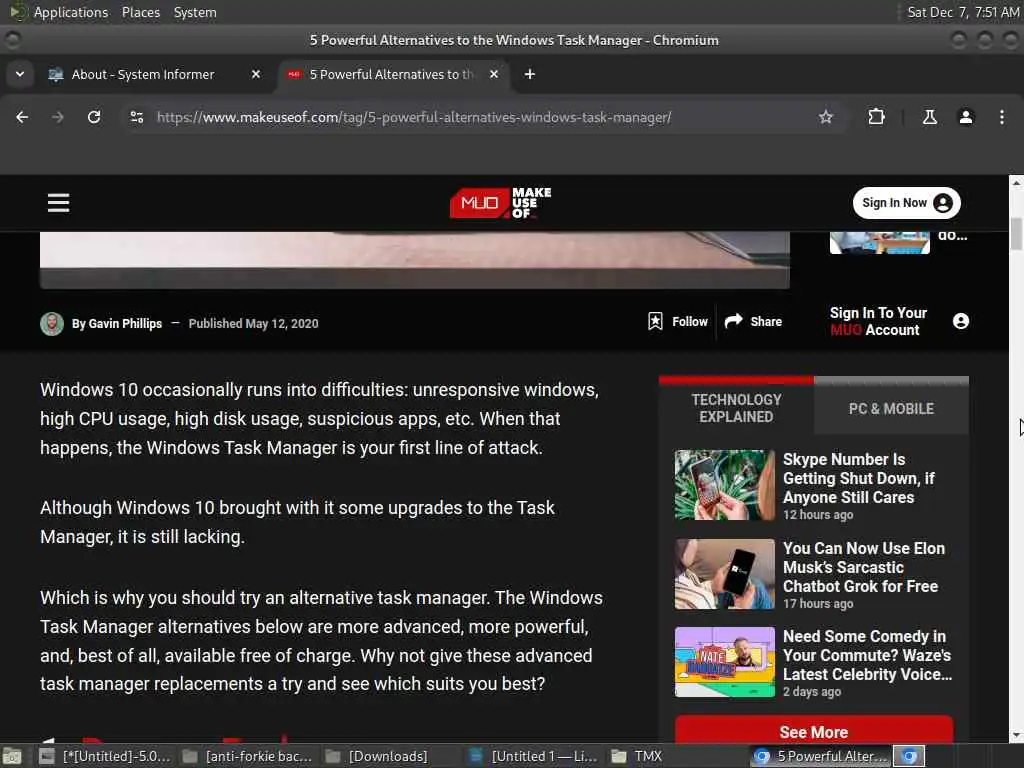Switch to About - System Informer tab
This screenshot has width=1024, height=768.
click(143, 74)
